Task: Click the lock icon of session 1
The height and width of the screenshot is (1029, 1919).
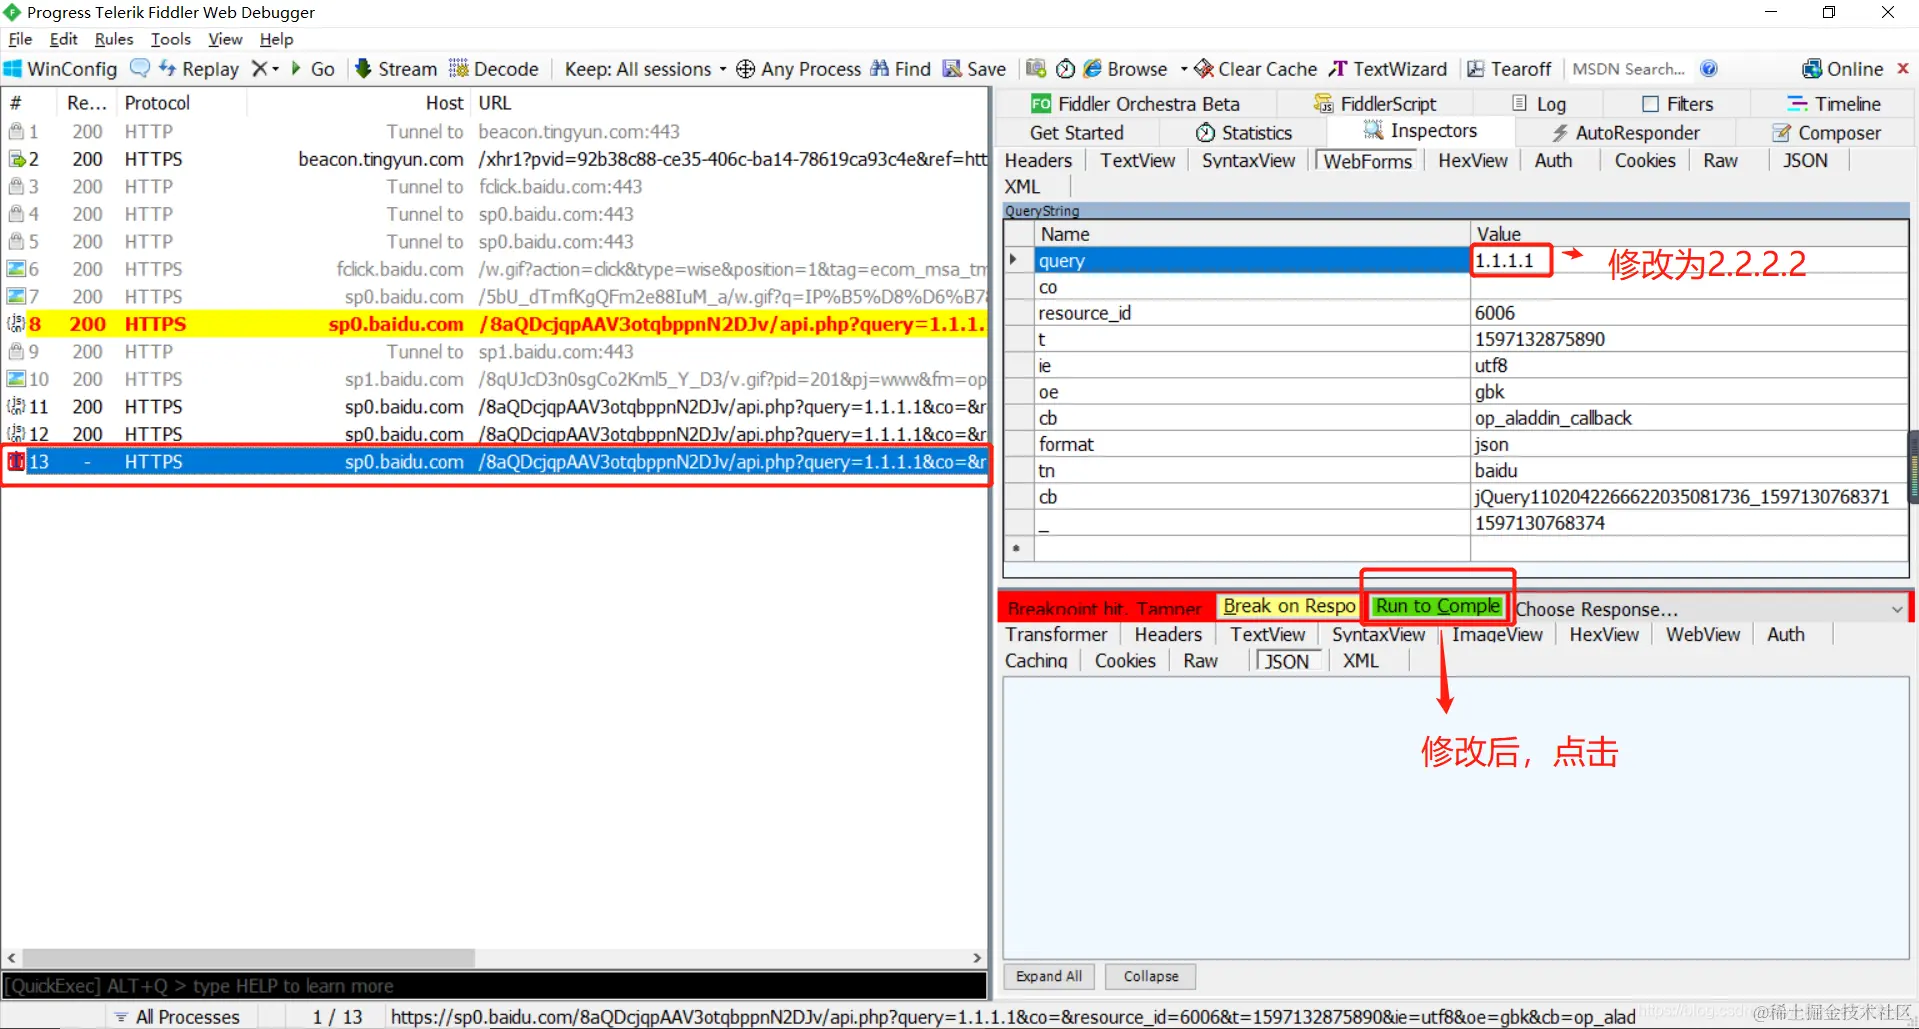Action: [x=16, y=132]
